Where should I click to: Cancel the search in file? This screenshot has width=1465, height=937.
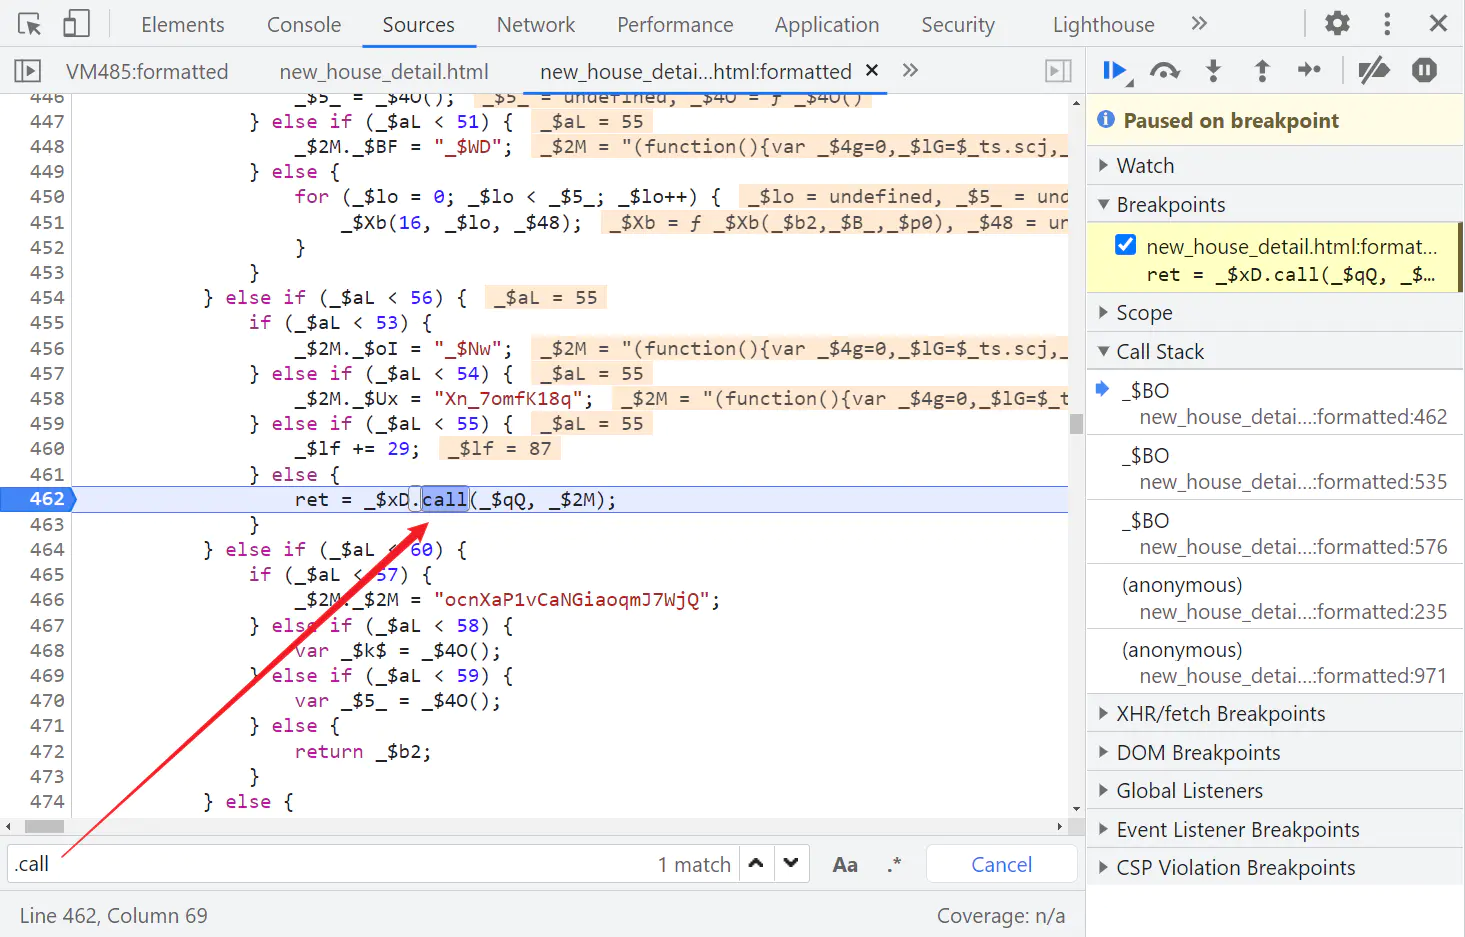tap(1001, 865)
